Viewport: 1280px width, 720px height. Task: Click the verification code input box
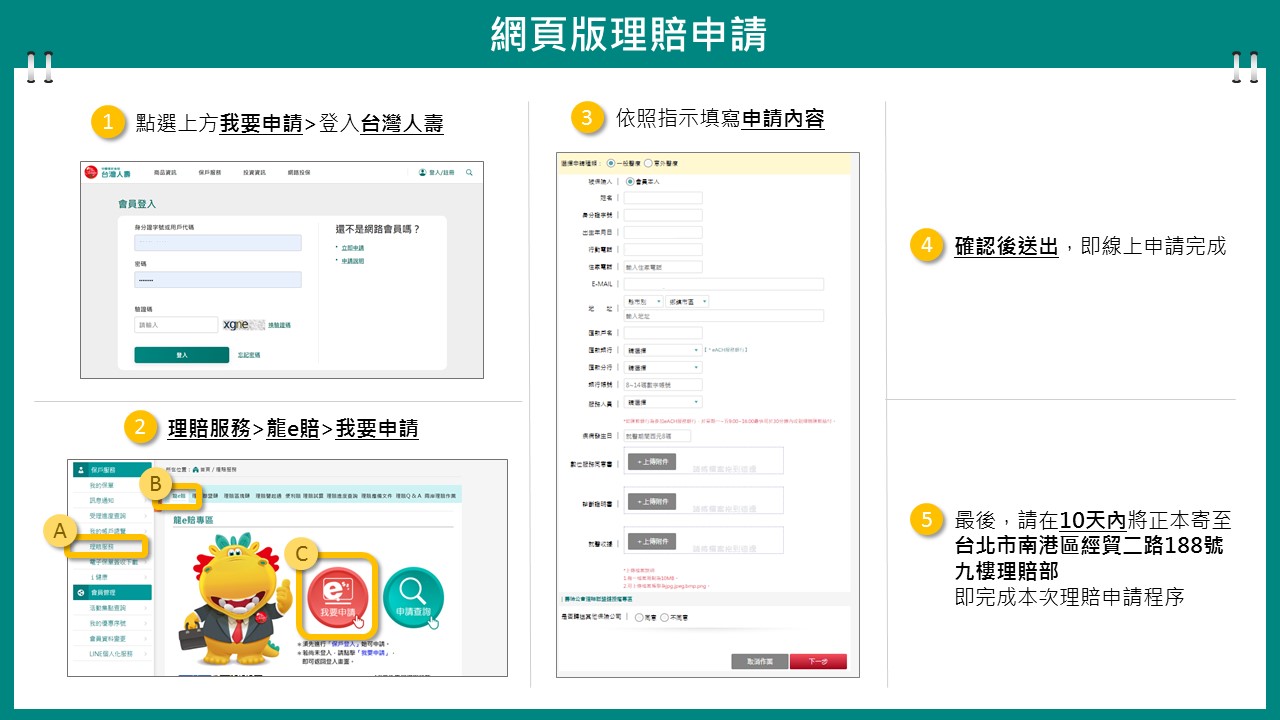[176, 325]
